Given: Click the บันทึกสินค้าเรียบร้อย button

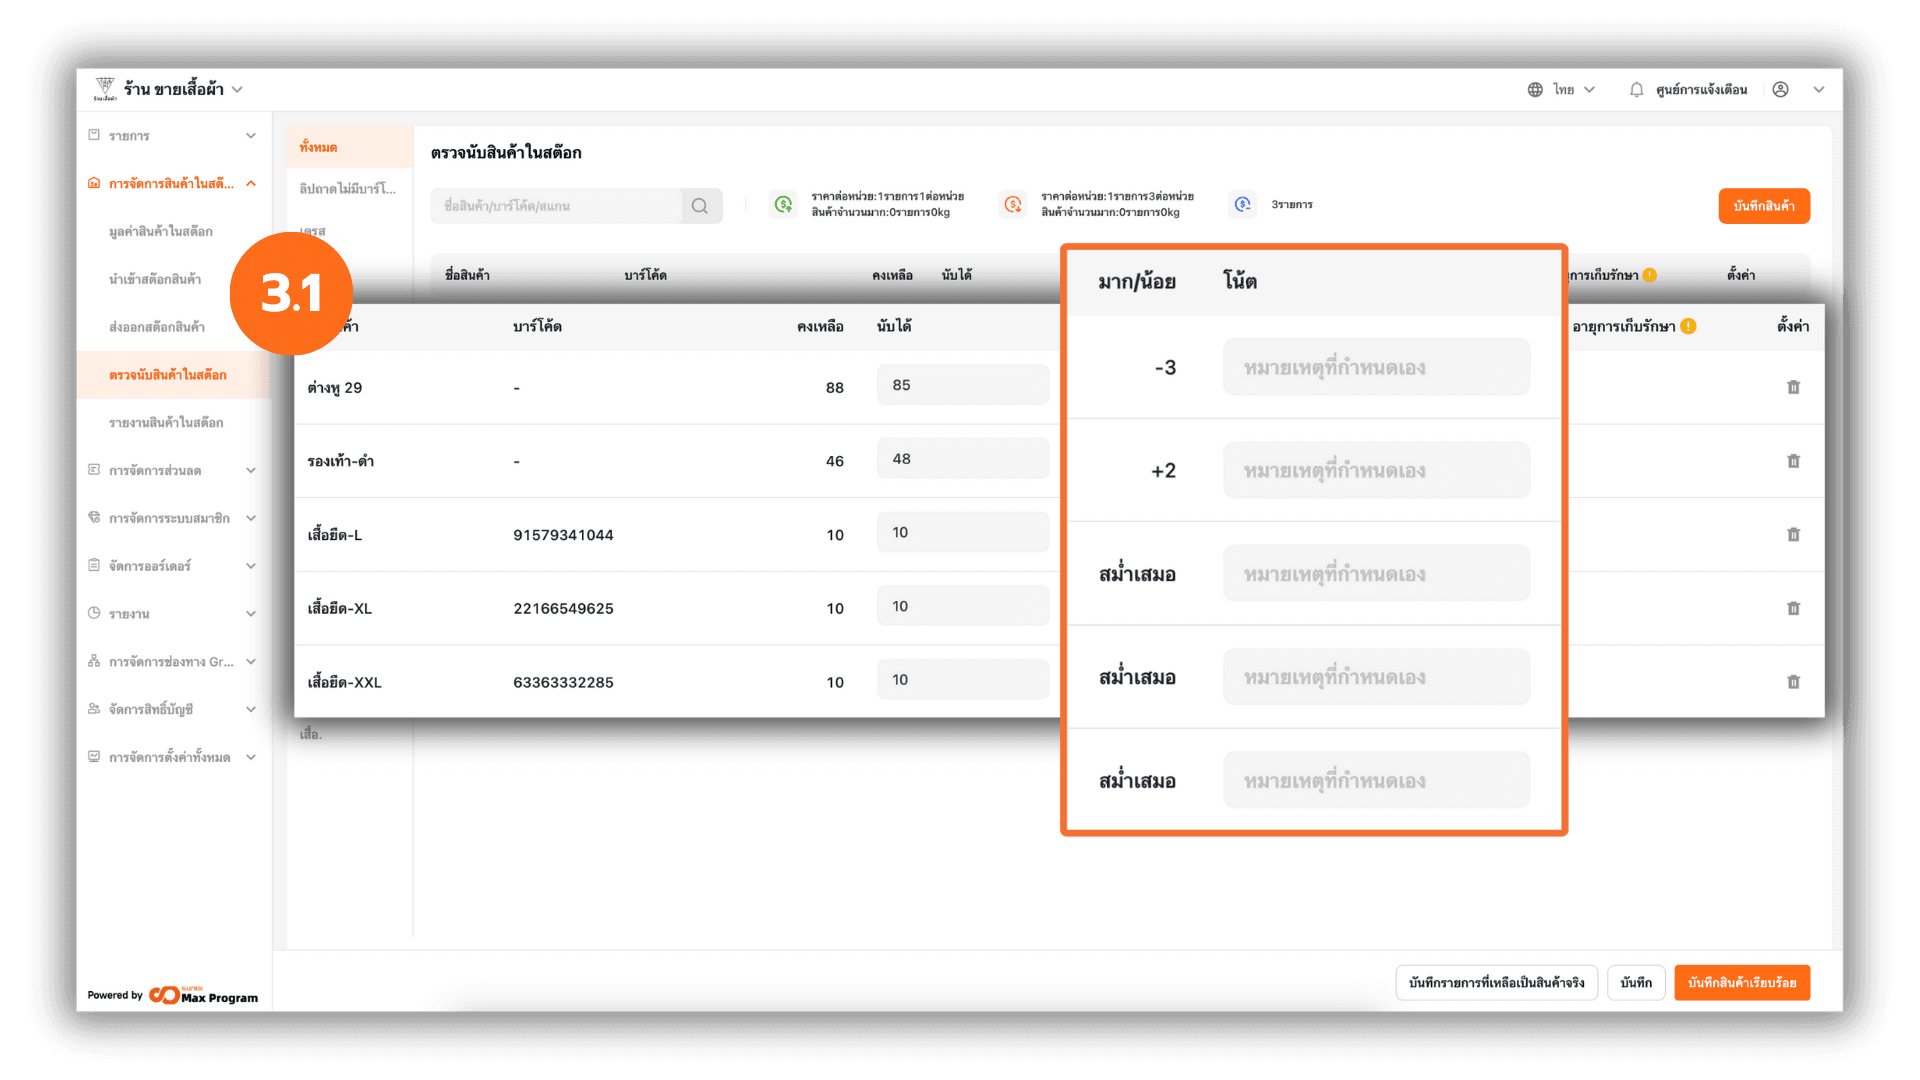Looking at the screenshot, I should [1741, 983].
